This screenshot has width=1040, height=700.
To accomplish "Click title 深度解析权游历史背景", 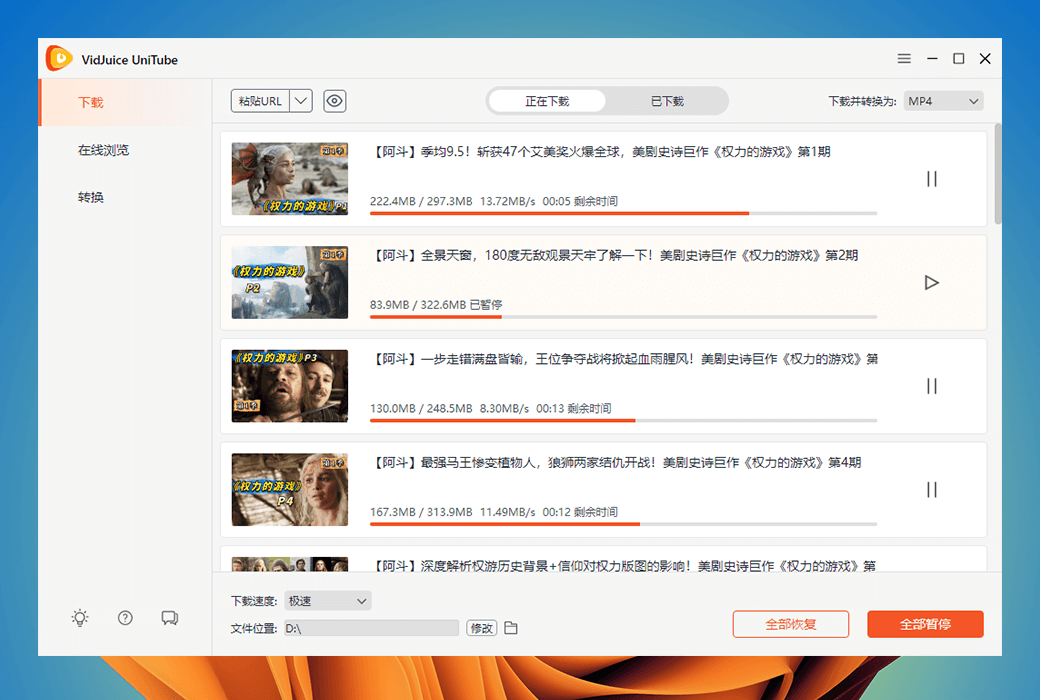I will click(x=623, y=566).
